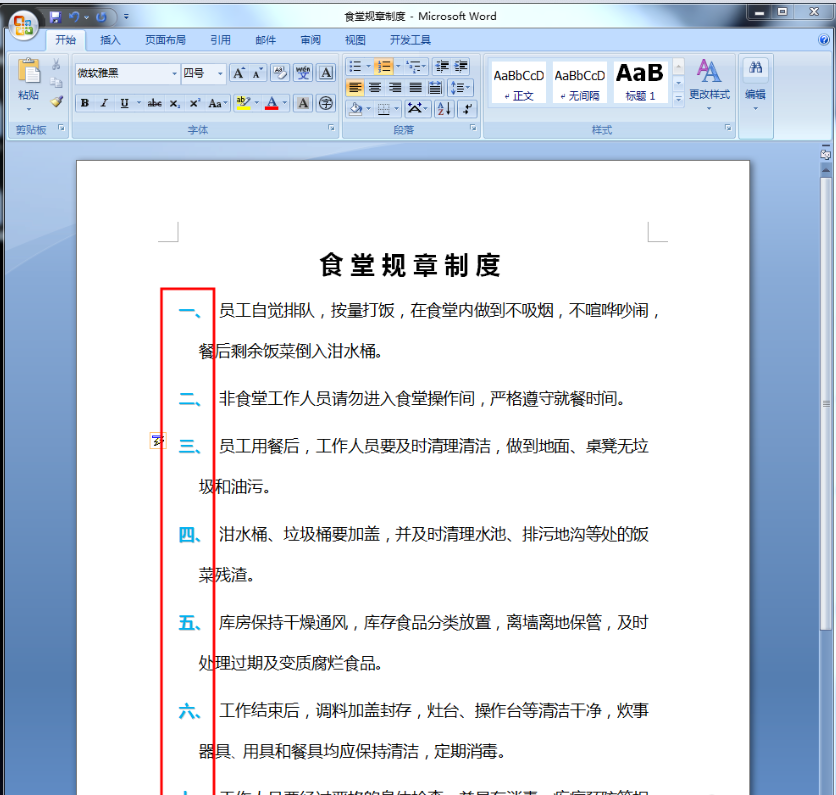
Task: Apply distributed alignment
Action: click(435, 87)
